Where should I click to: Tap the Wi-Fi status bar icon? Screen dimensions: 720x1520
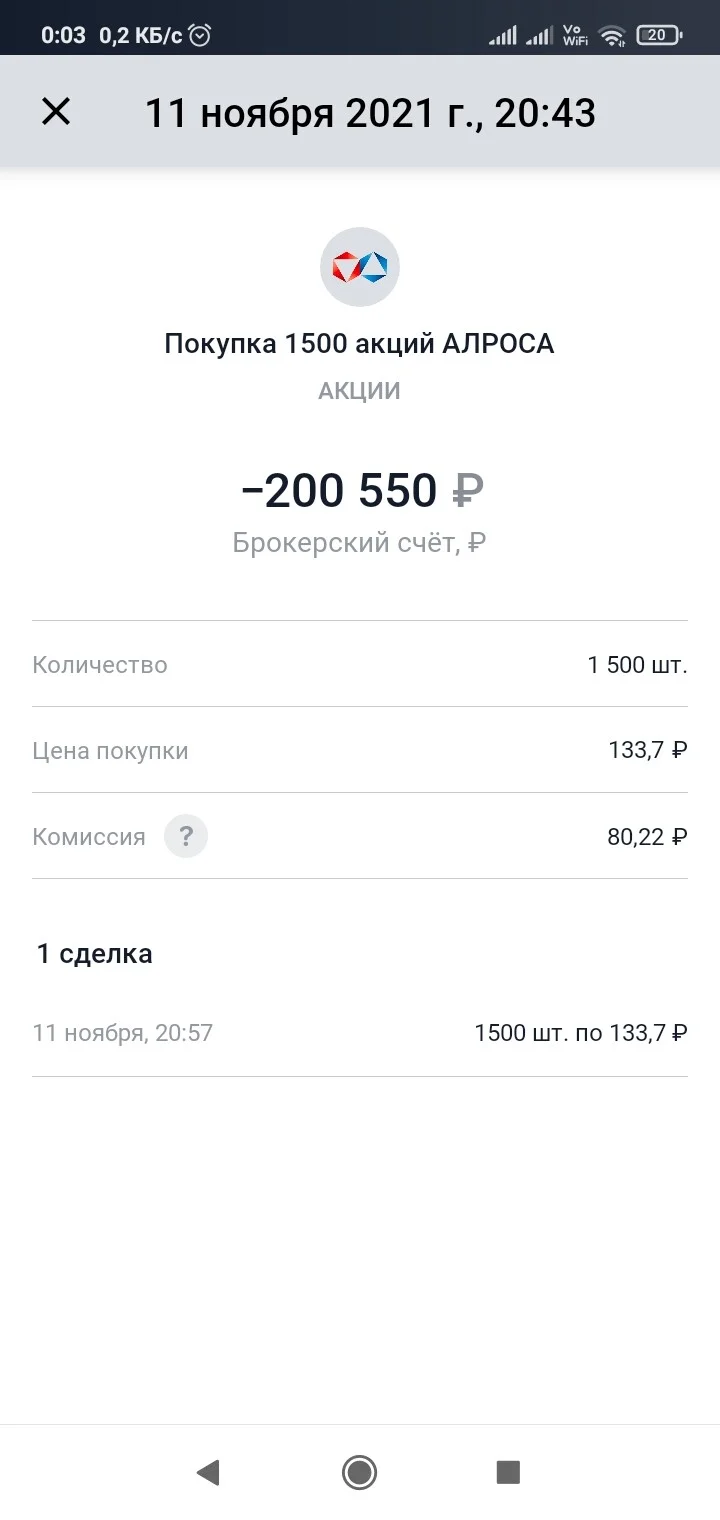[611, 36]
